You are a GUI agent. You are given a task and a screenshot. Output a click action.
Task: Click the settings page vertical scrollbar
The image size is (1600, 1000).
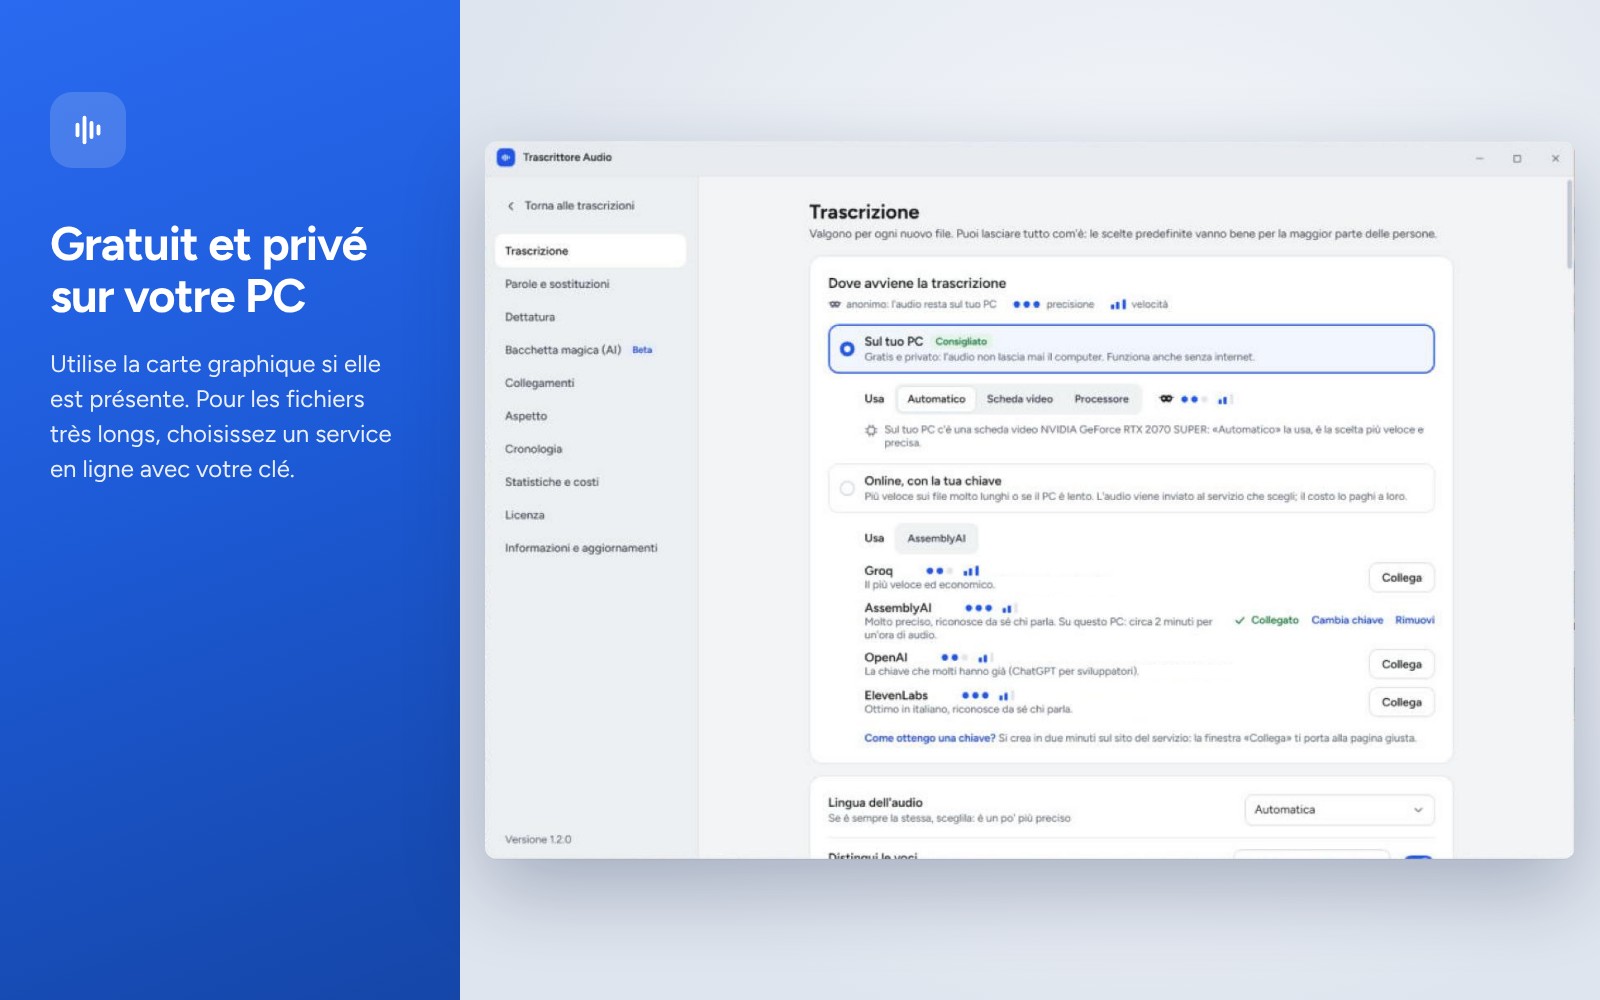pos(1569,225)
